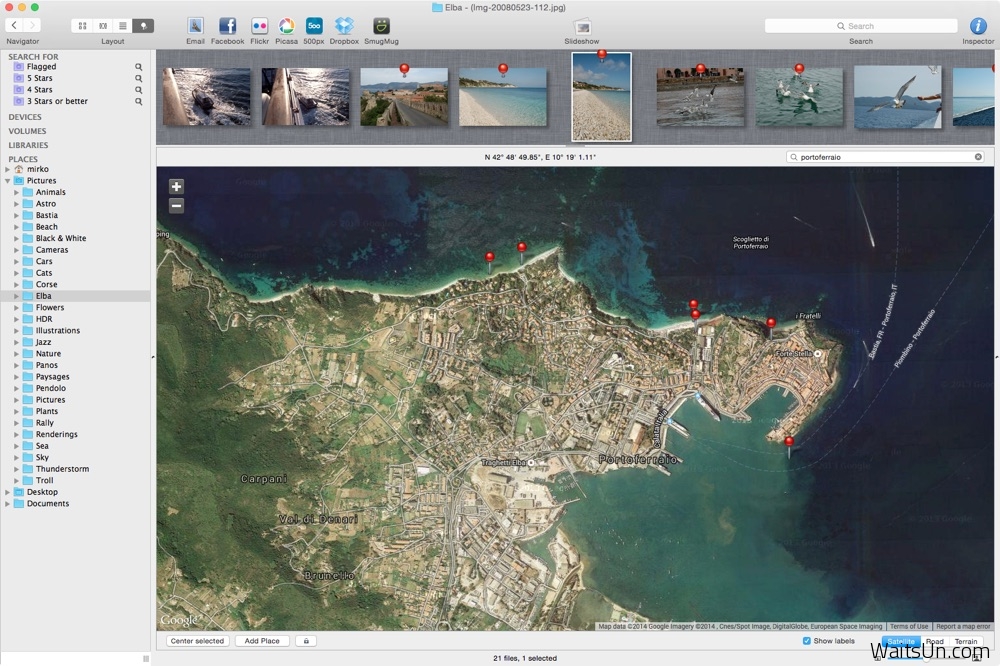Share the selected photo via Email
The image size is (1000, 666).
[x=195, y=27]
